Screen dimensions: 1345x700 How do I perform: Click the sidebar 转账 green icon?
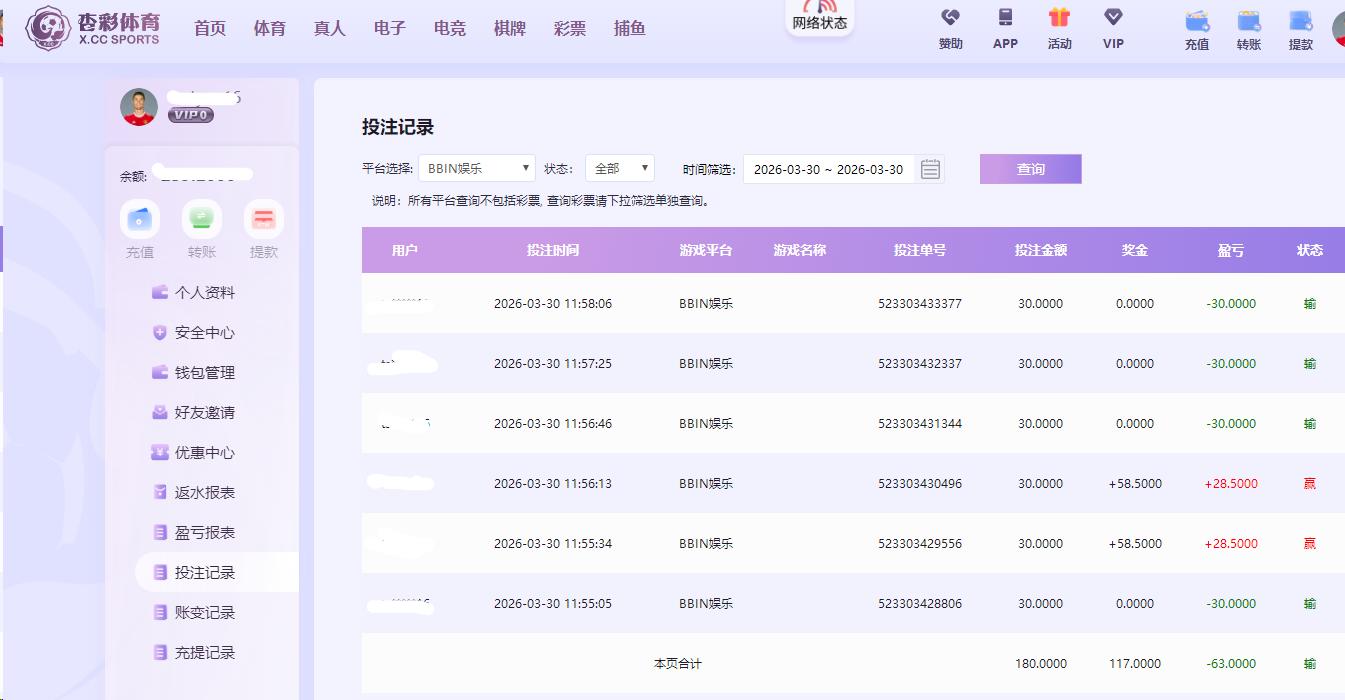(202, 219)
